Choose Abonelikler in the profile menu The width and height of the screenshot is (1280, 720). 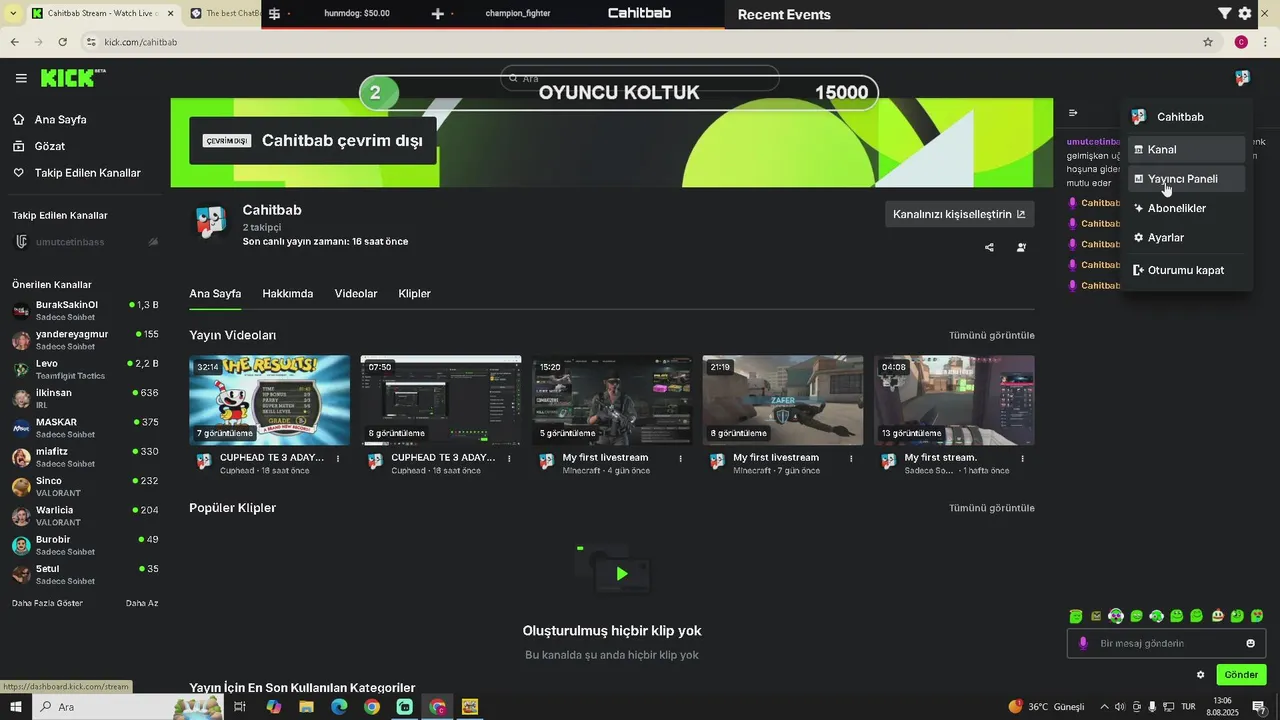[x=1186, y=208]
